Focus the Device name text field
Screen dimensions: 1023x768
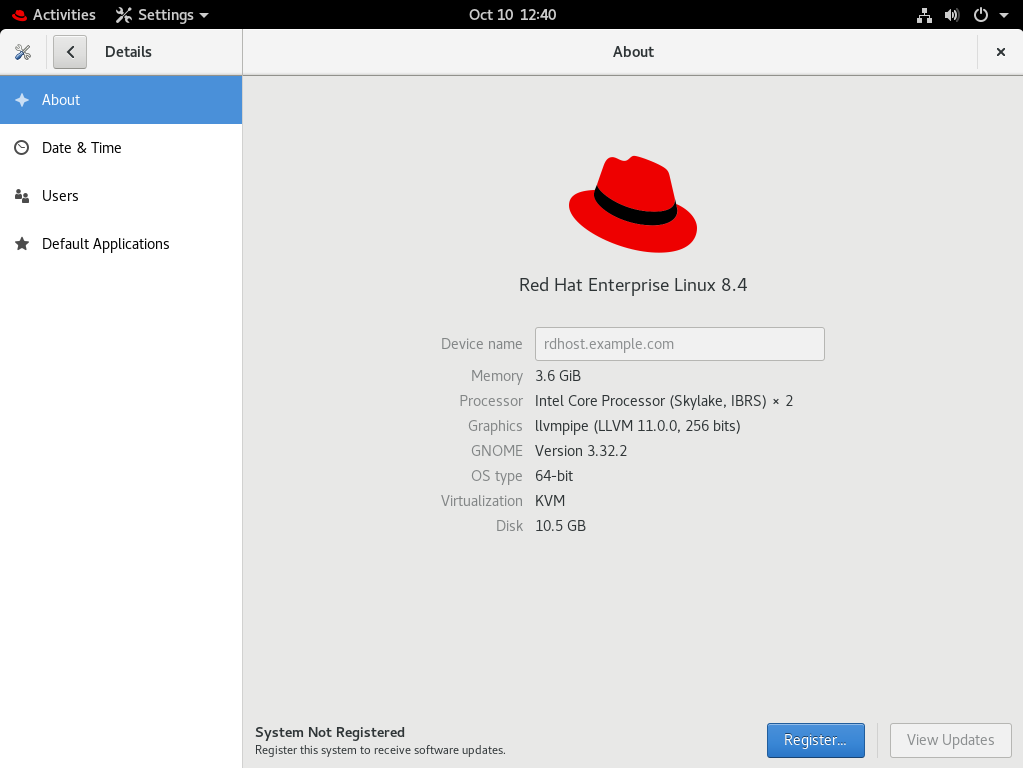[679, 344]
